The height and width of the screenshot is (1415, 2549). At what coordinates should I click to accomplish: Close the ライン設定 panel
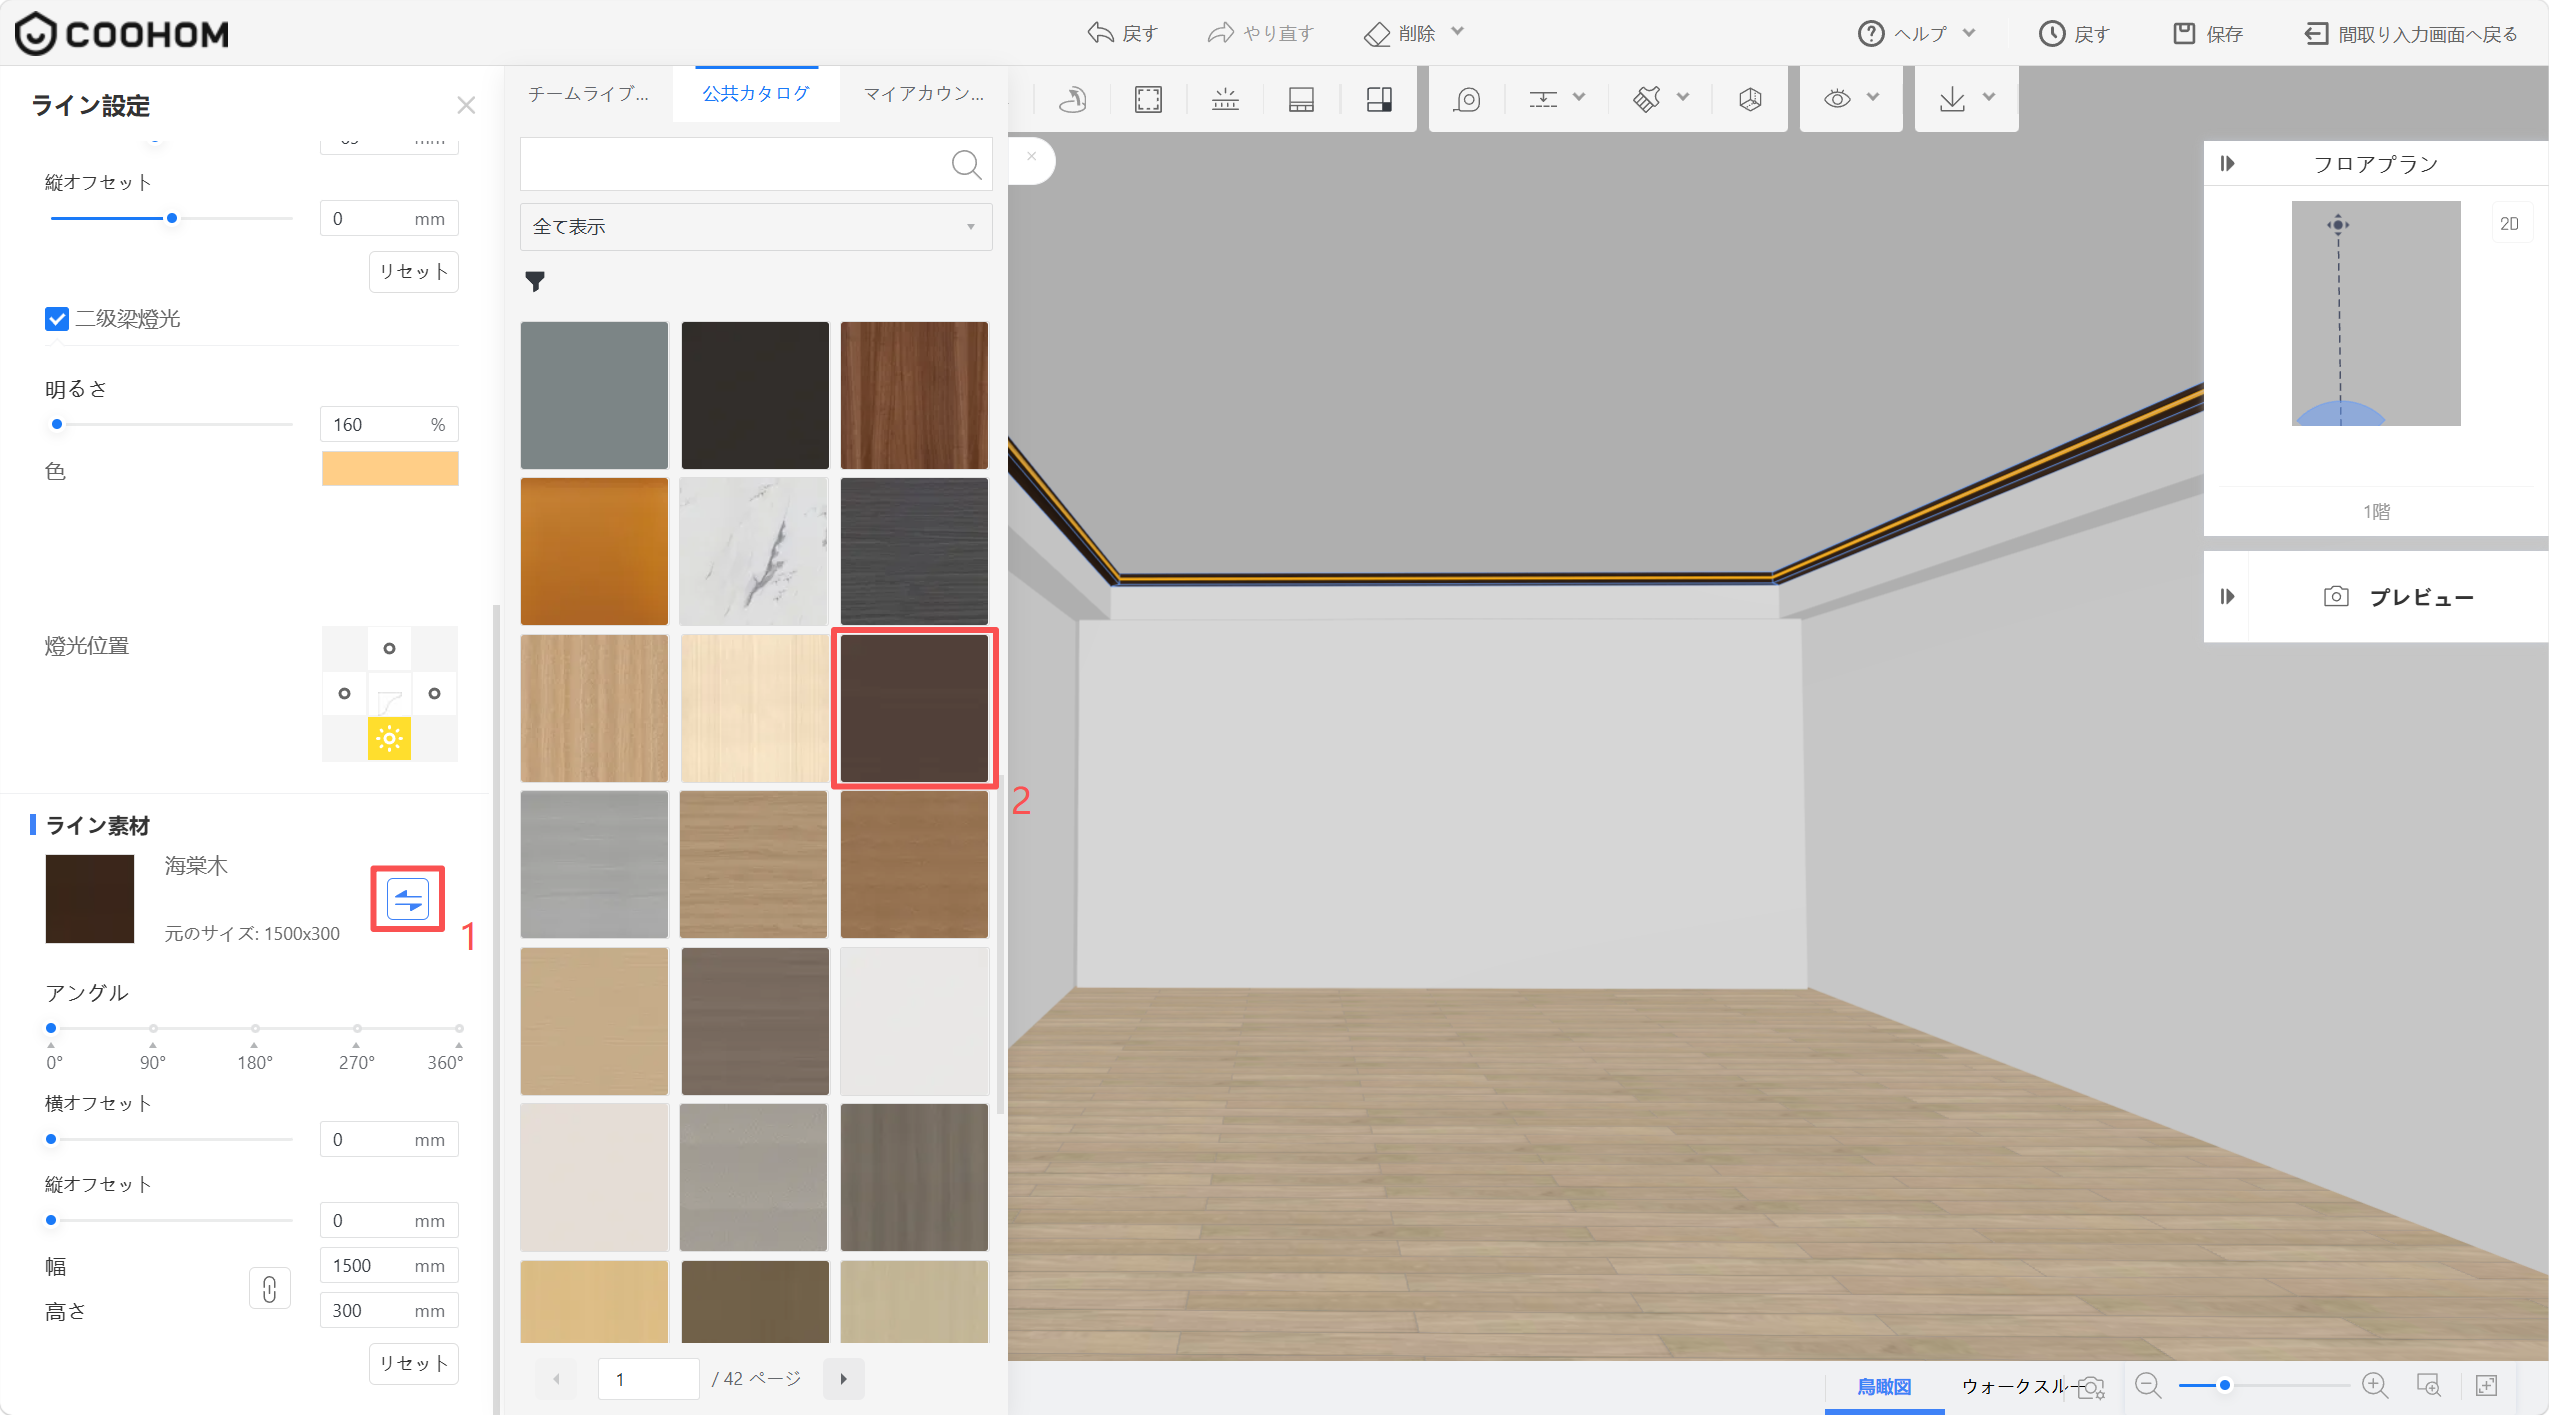(x=466, y=105)
